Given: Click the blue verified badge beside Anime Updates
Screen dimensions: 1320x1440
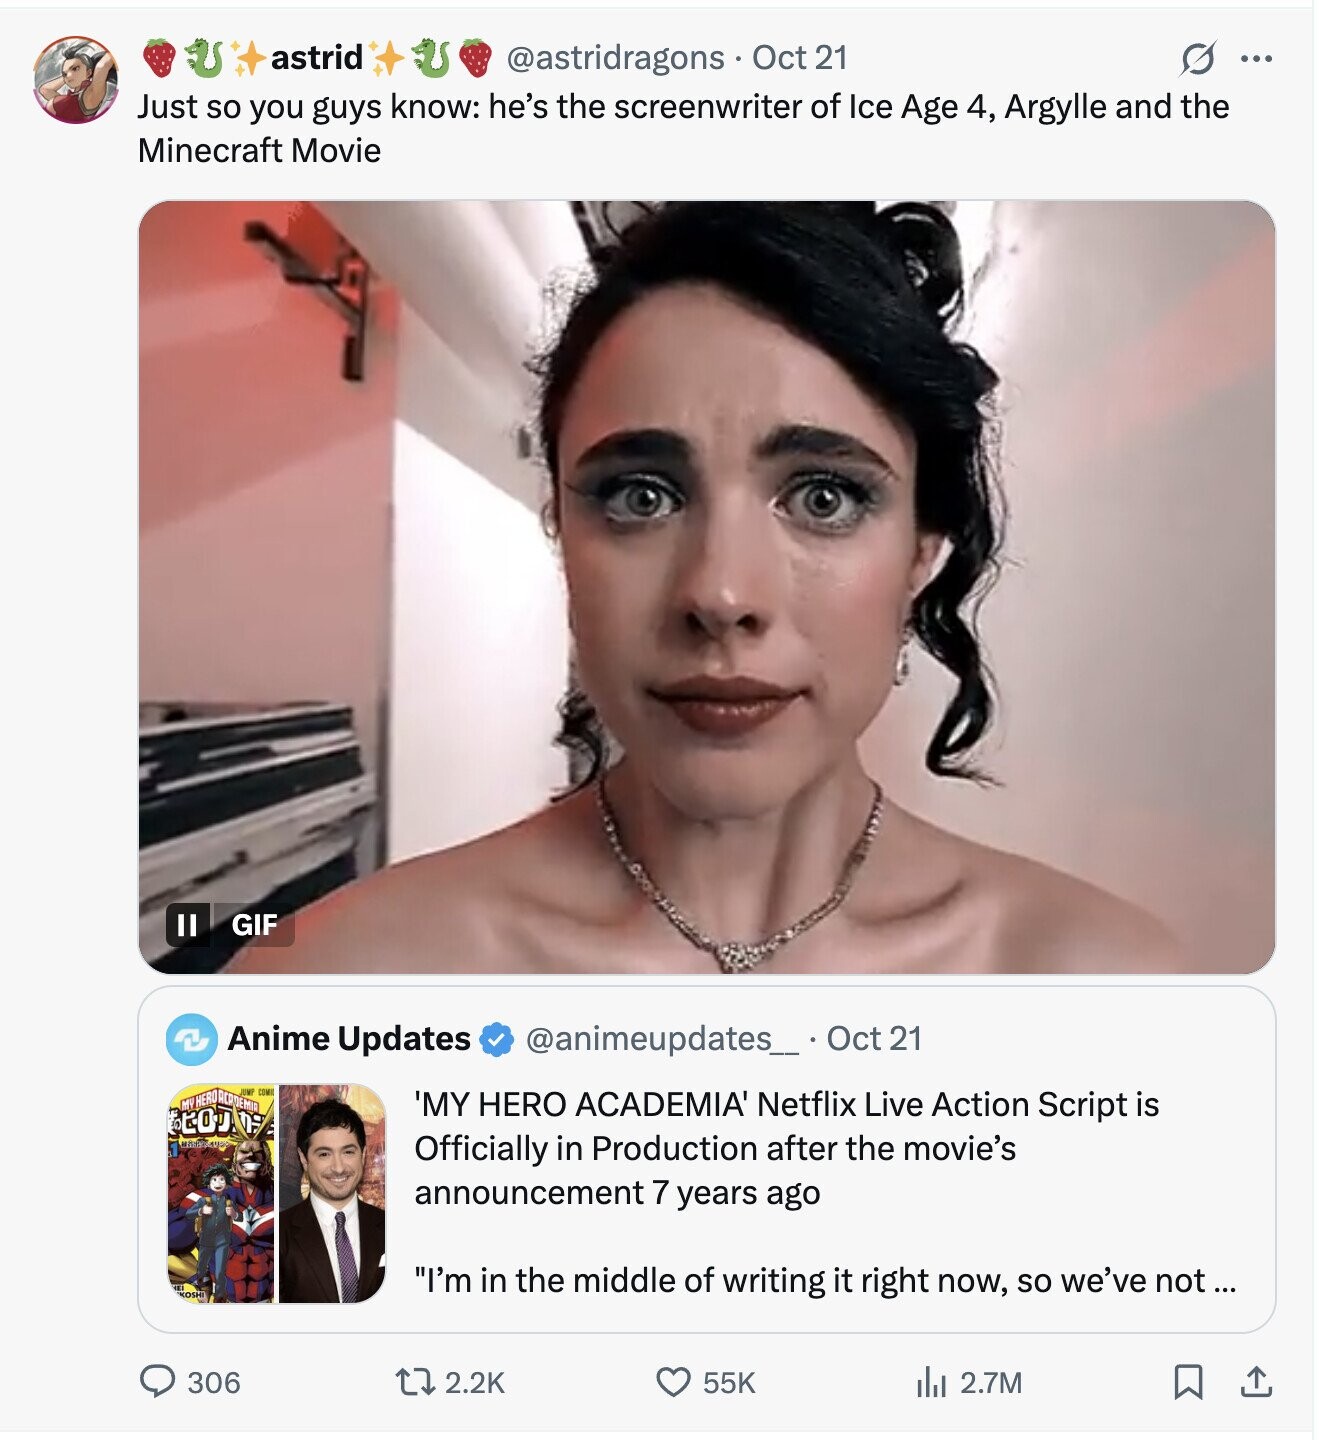Looking at the screenshot, I should 496,1040.
